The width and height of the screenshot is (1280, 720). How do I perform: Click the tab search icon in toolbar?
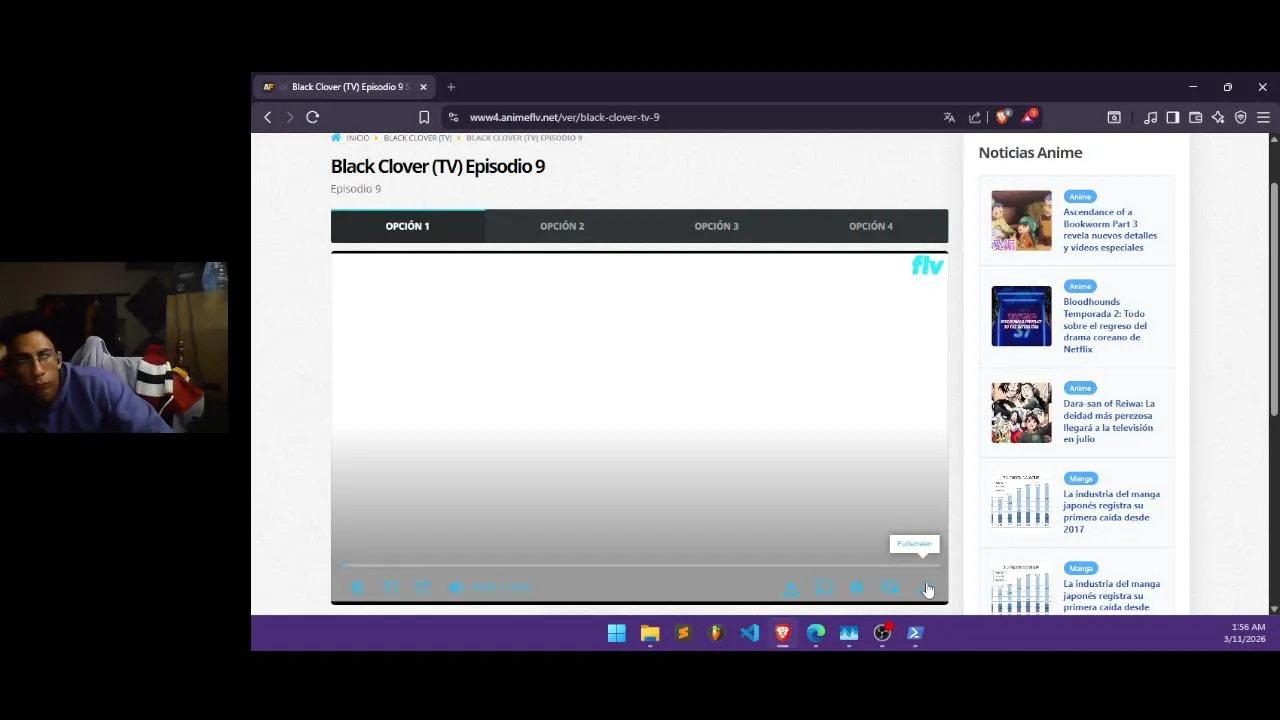coord(1114,117)
